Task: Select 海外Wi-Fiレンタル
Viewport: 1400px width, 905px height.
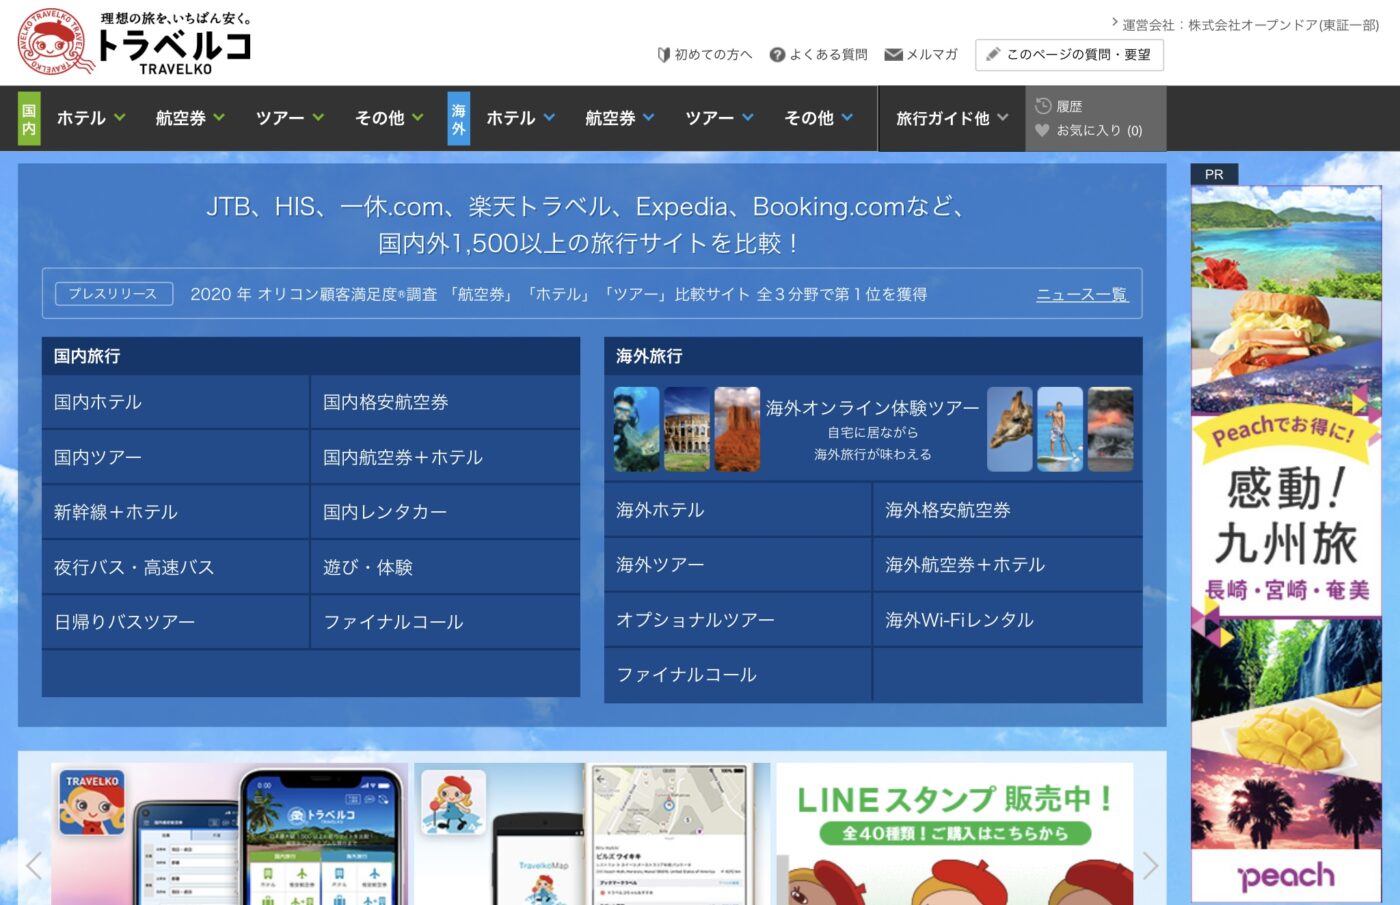Action: tap(1008, 620)
